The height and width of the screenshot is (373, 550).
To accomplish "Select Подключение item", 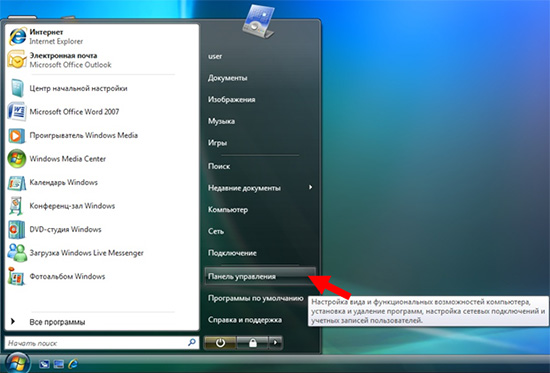I will tap(232, 253).
